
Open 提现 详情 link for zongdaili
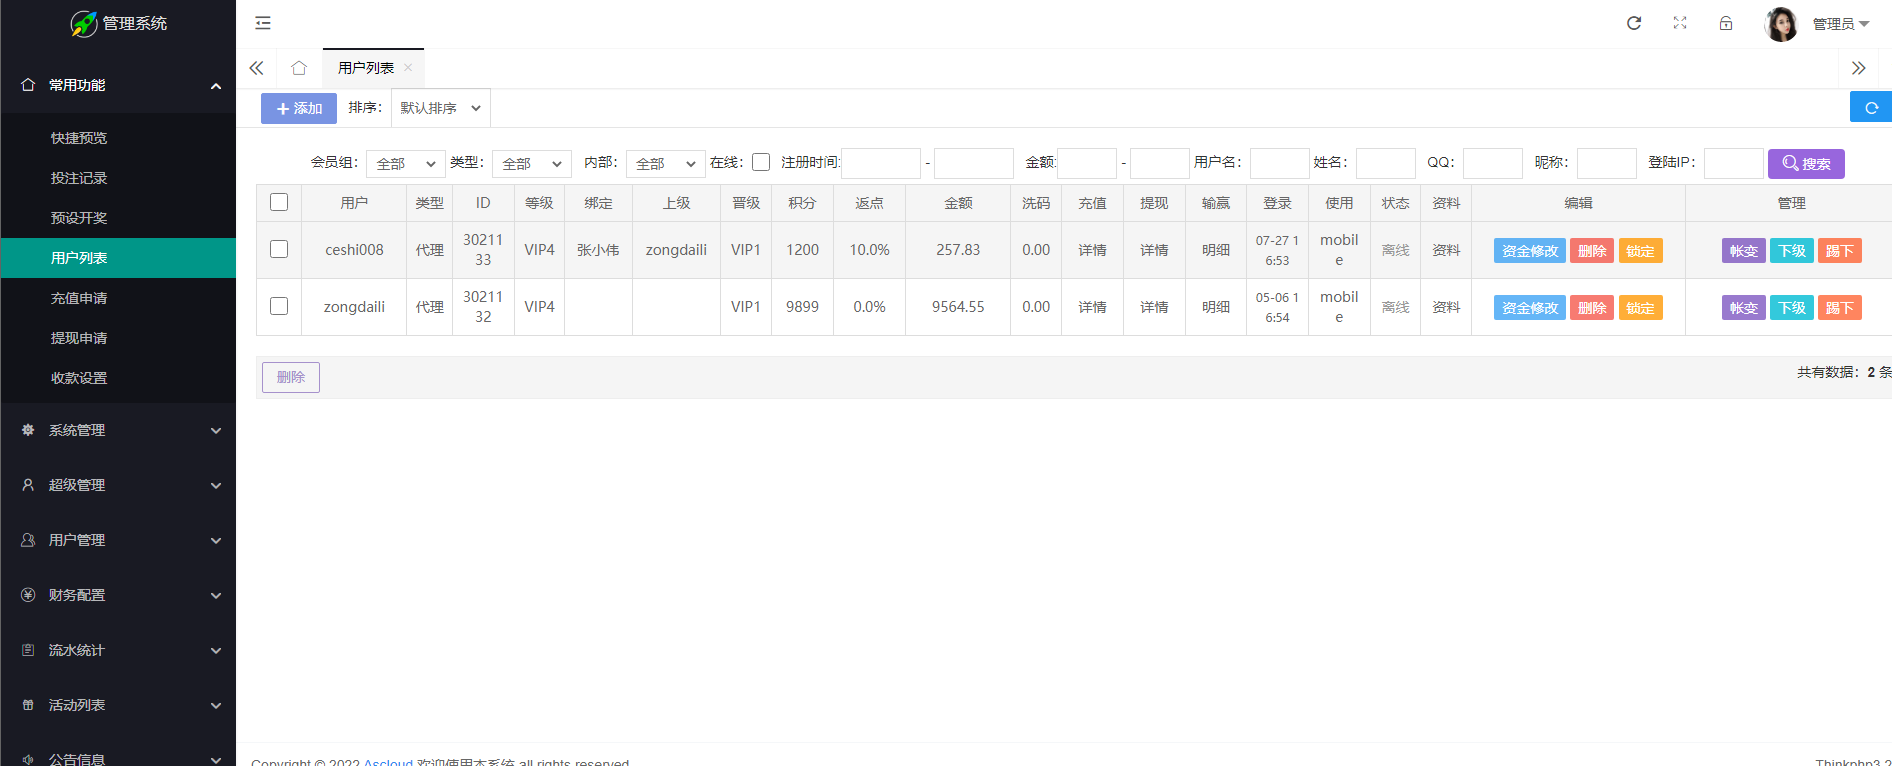tap(1154, 307)
